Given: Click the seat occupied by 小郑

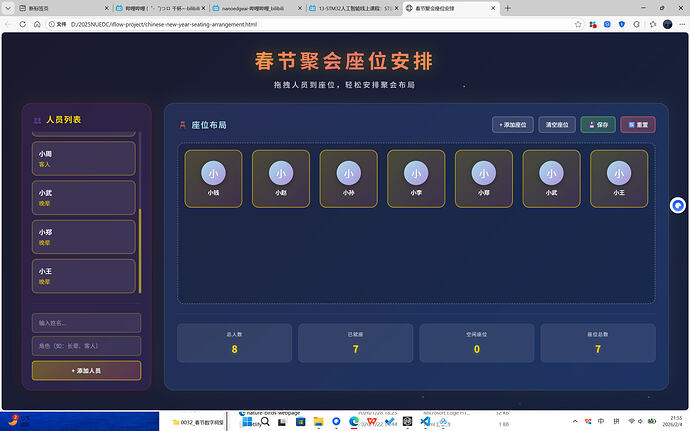Looking at the screenshot, I should pyautogui.click(x=484, y=179).
